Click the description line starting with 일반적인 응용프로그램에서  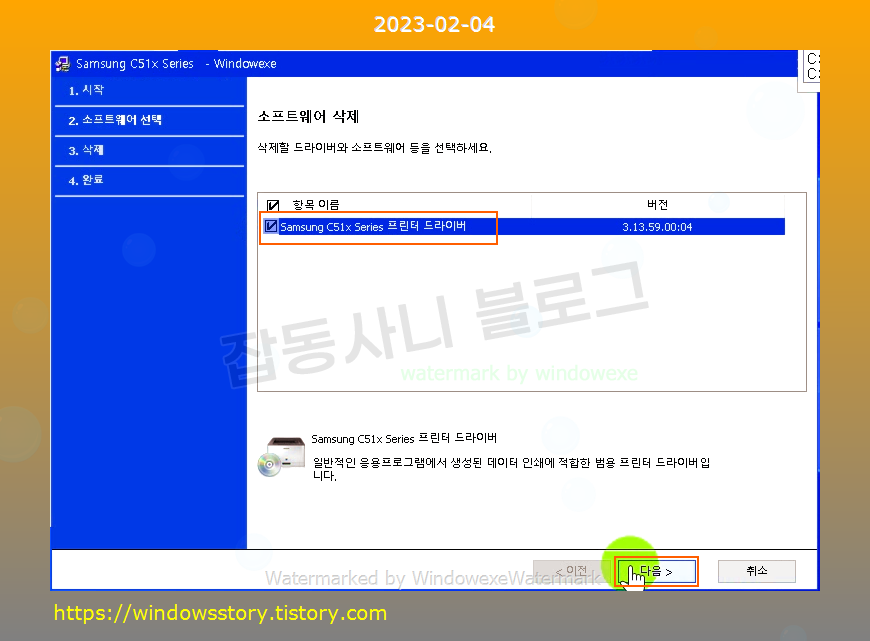pyautogui.click(x=511, y=469)
